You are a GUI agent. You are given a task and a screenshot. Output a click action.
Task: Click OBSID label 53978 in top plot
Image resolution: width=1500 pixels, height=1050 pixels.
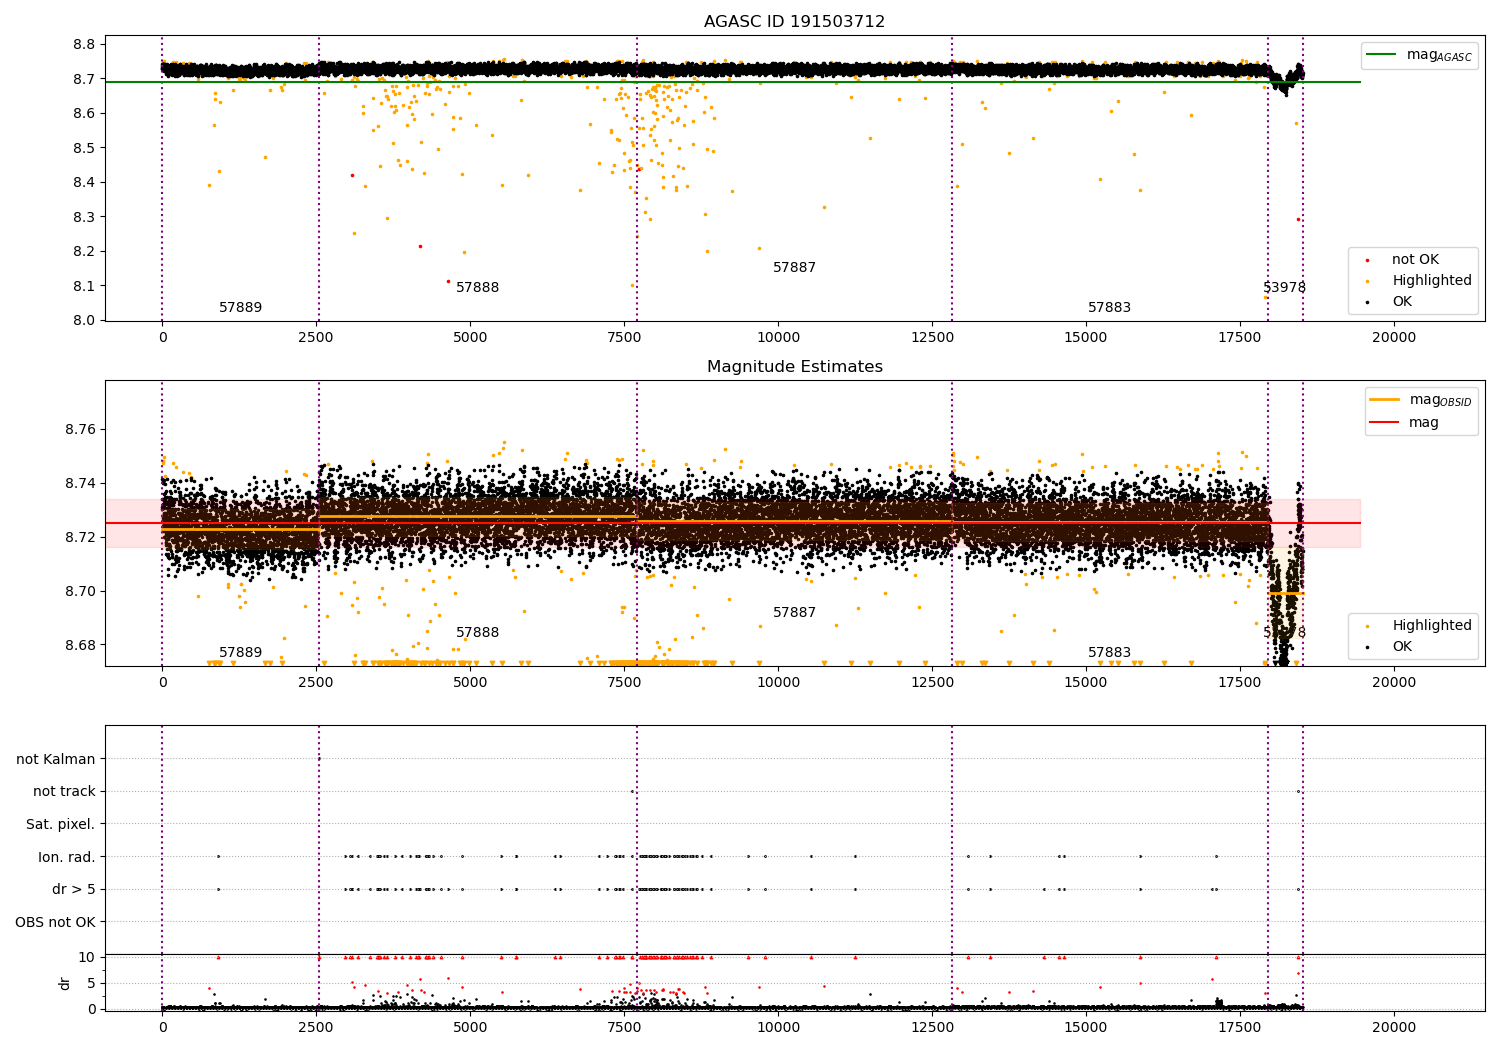click(x=1284, y=288)
